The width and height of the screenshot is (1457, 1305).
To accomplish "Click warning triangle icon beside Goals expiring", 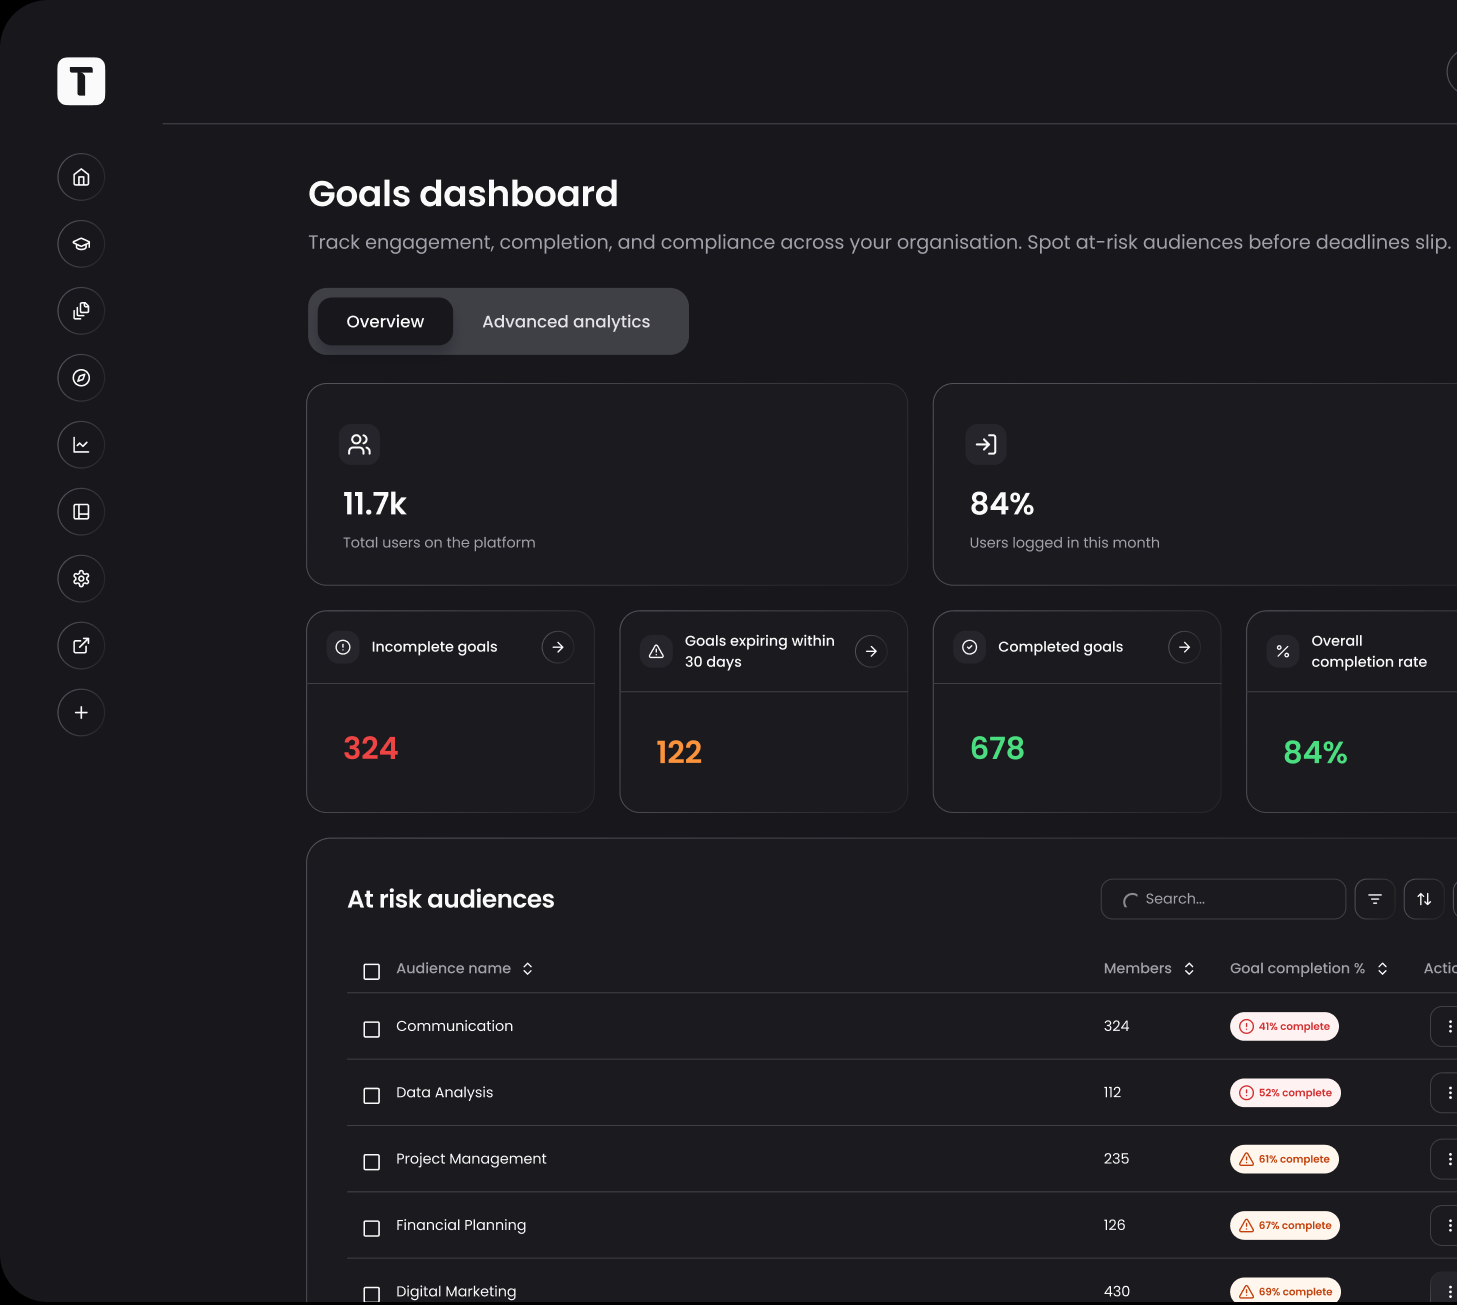I will [x=656, y=651].
